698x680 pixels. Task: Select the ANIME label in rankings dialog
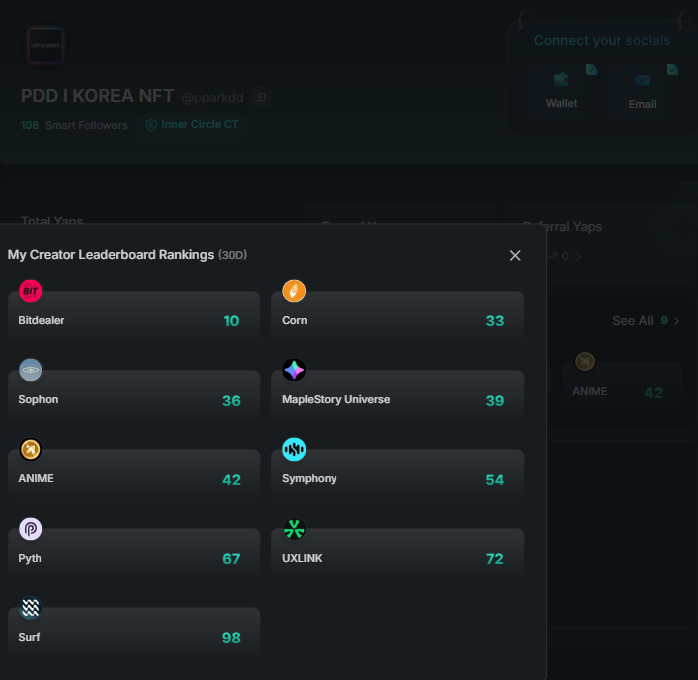pos(36,478)
